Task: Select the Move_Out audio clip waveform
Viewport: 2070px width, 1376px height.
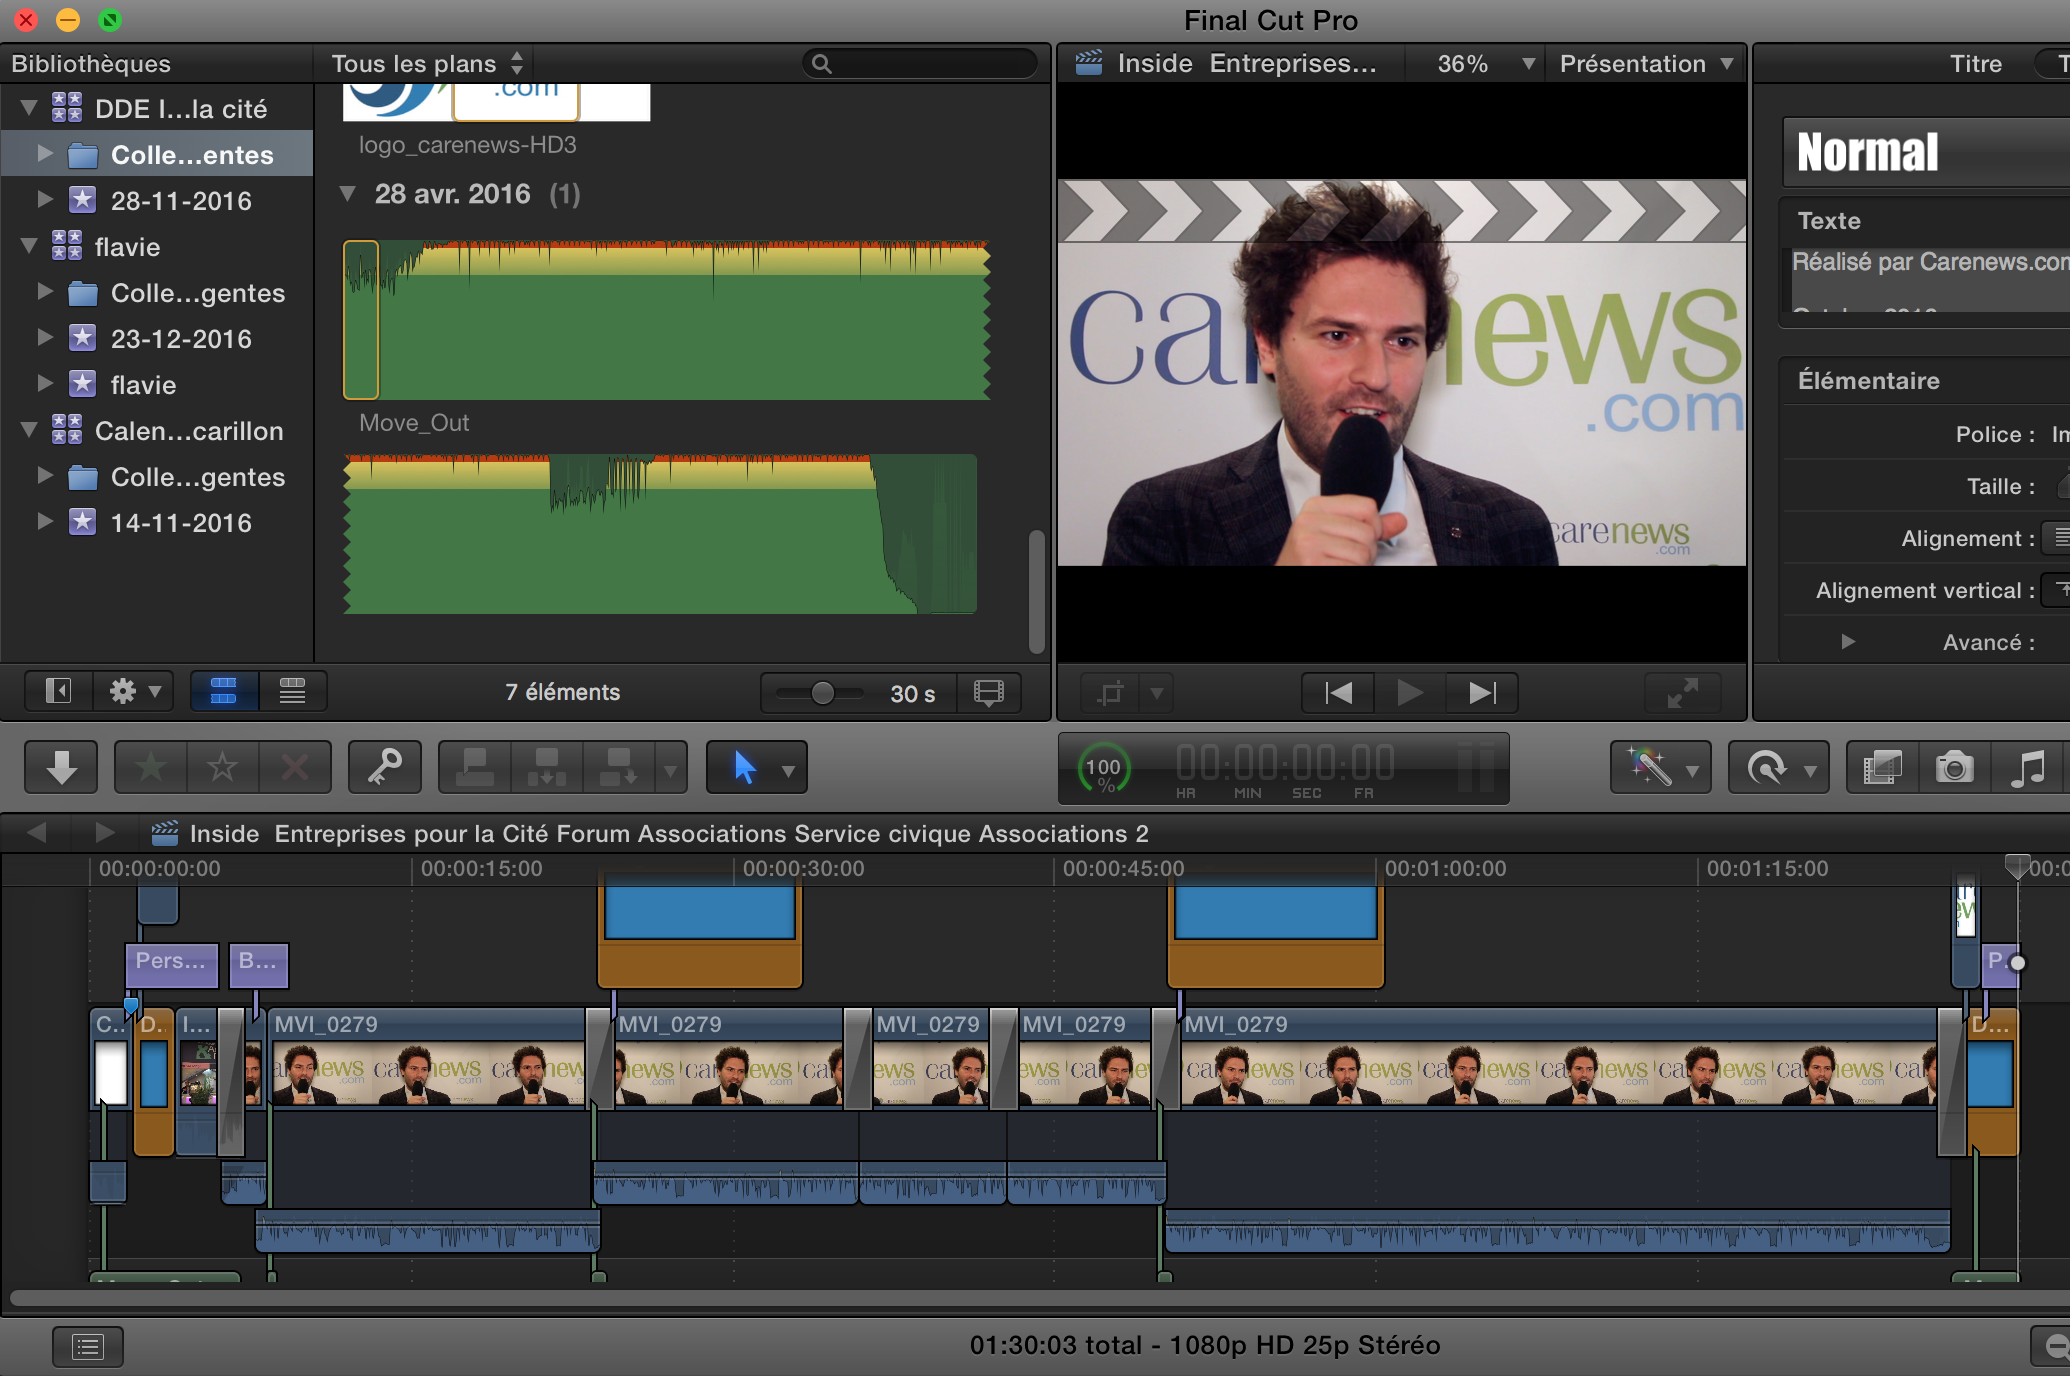Action: pos(667,320)
